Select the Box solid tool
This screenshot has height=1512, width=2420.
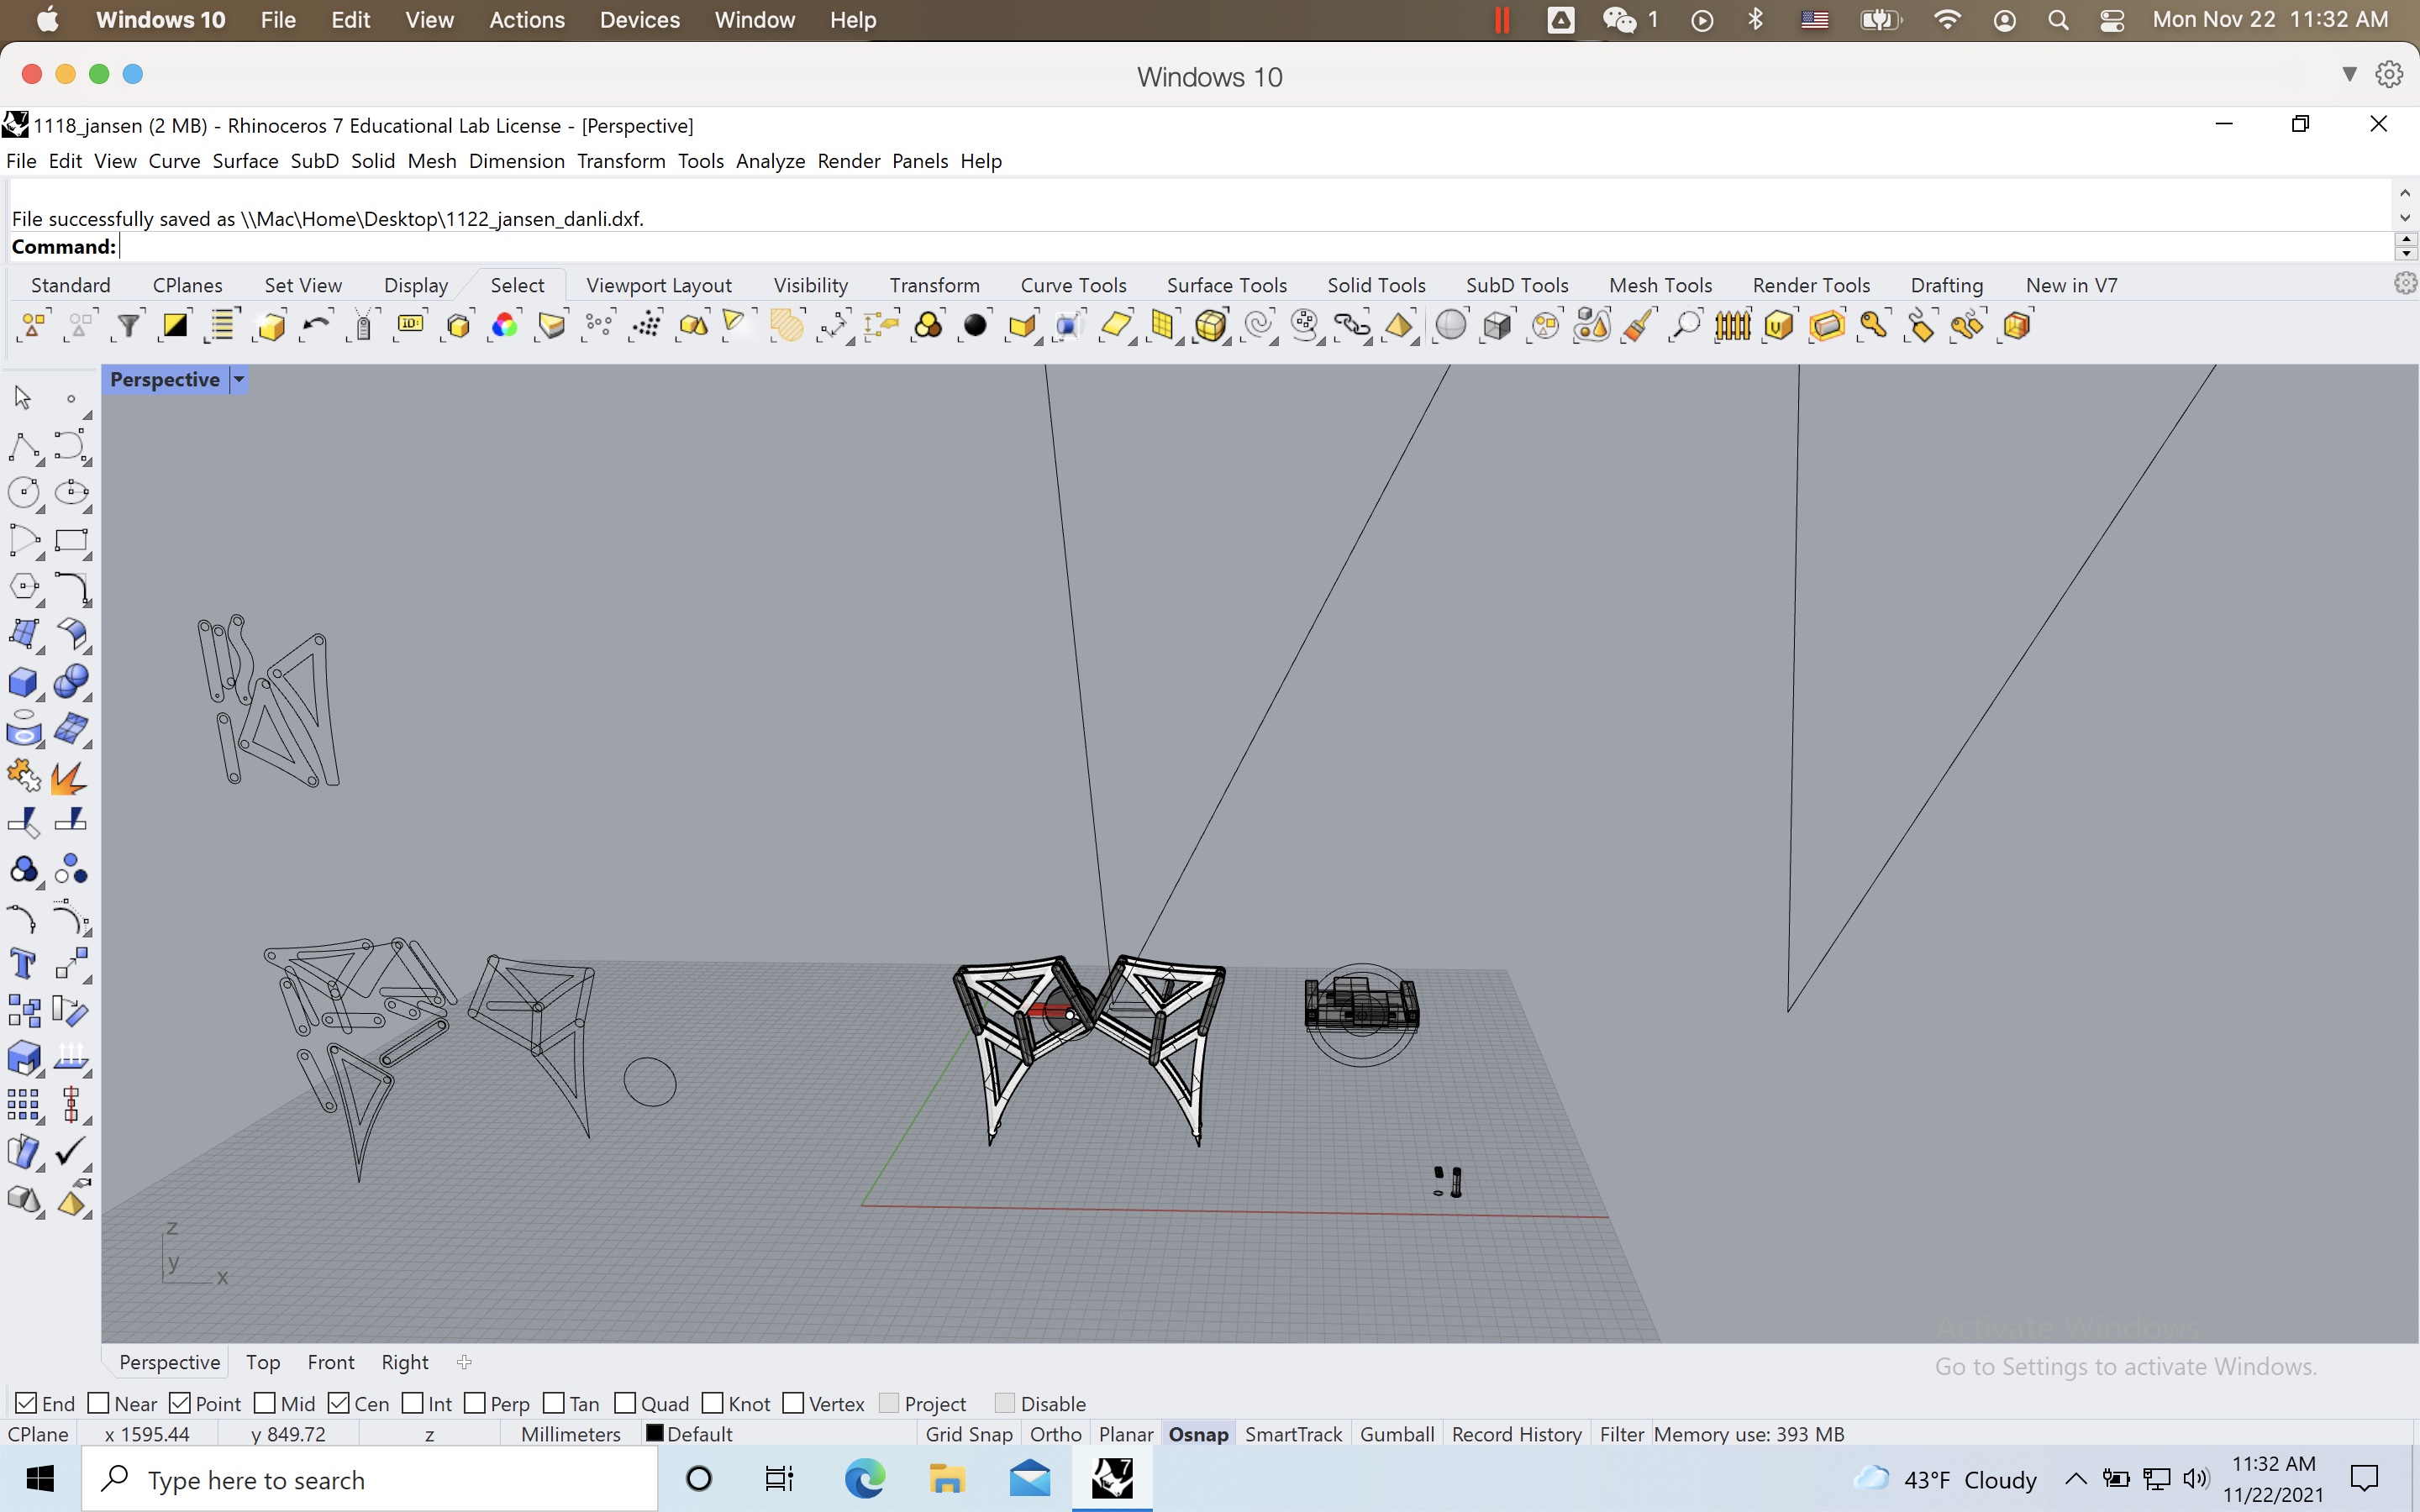click(24, 683)
